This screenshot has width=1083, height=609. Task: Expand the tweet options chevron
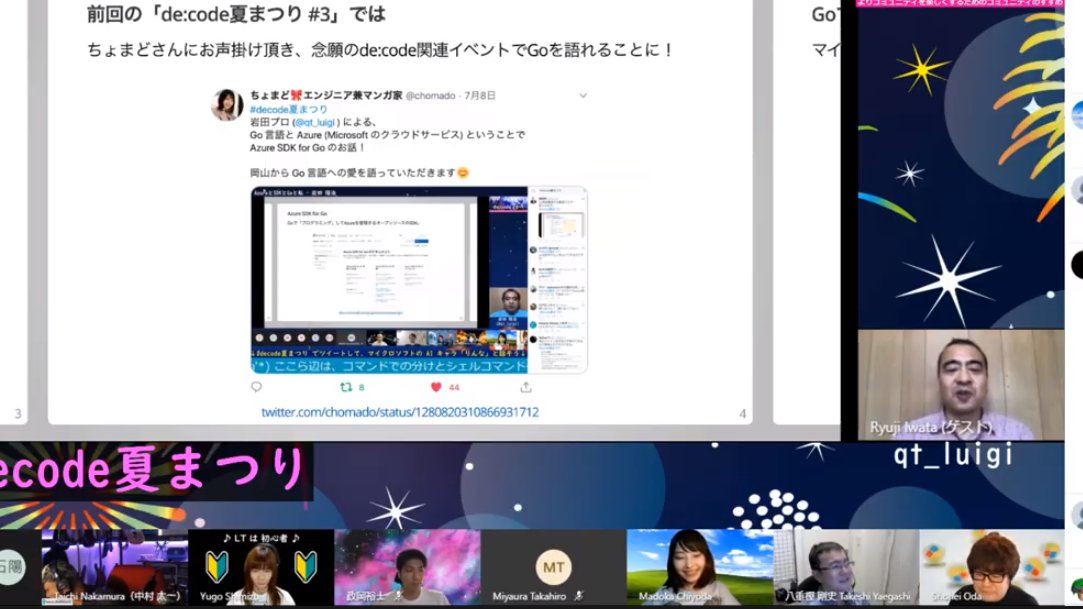pos(583,93)
